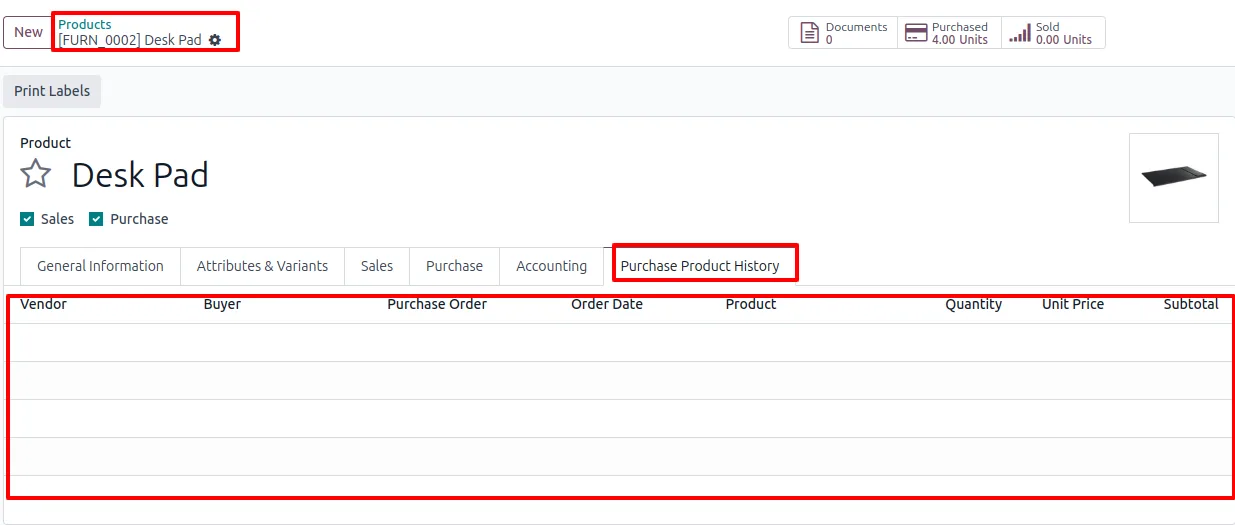The image size is (1235, 525).
Task: Sort by the Order Date column header
Action: (607, 304)
